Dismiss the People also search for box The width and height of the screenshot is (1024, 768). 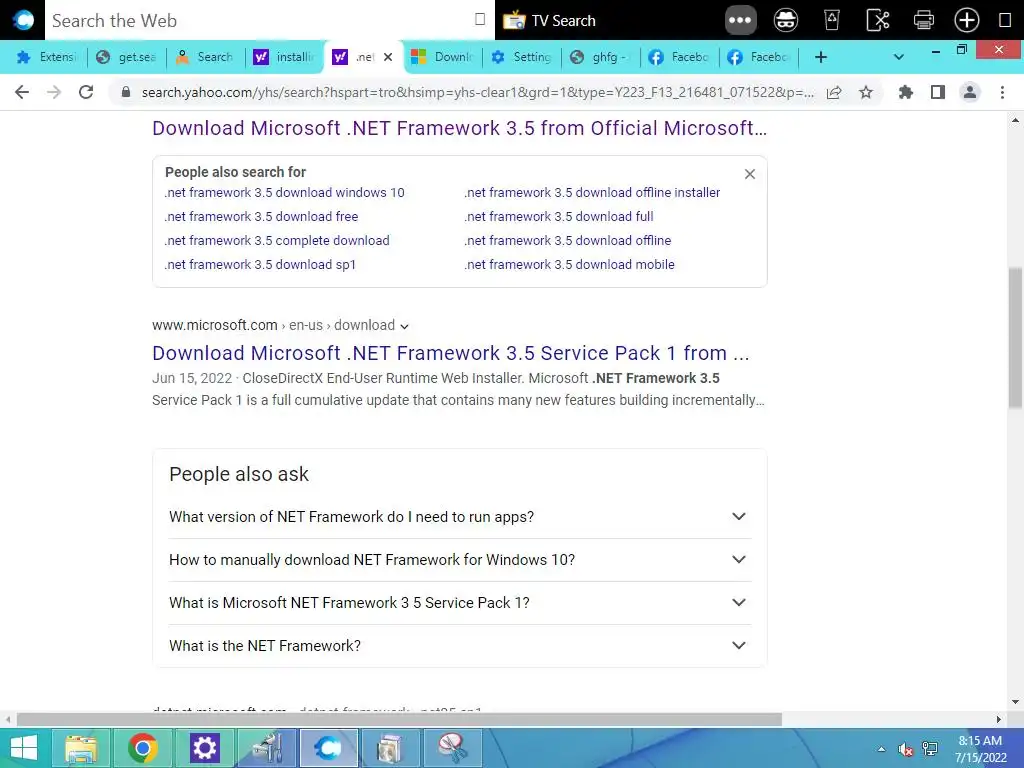[x=750, y=174]
